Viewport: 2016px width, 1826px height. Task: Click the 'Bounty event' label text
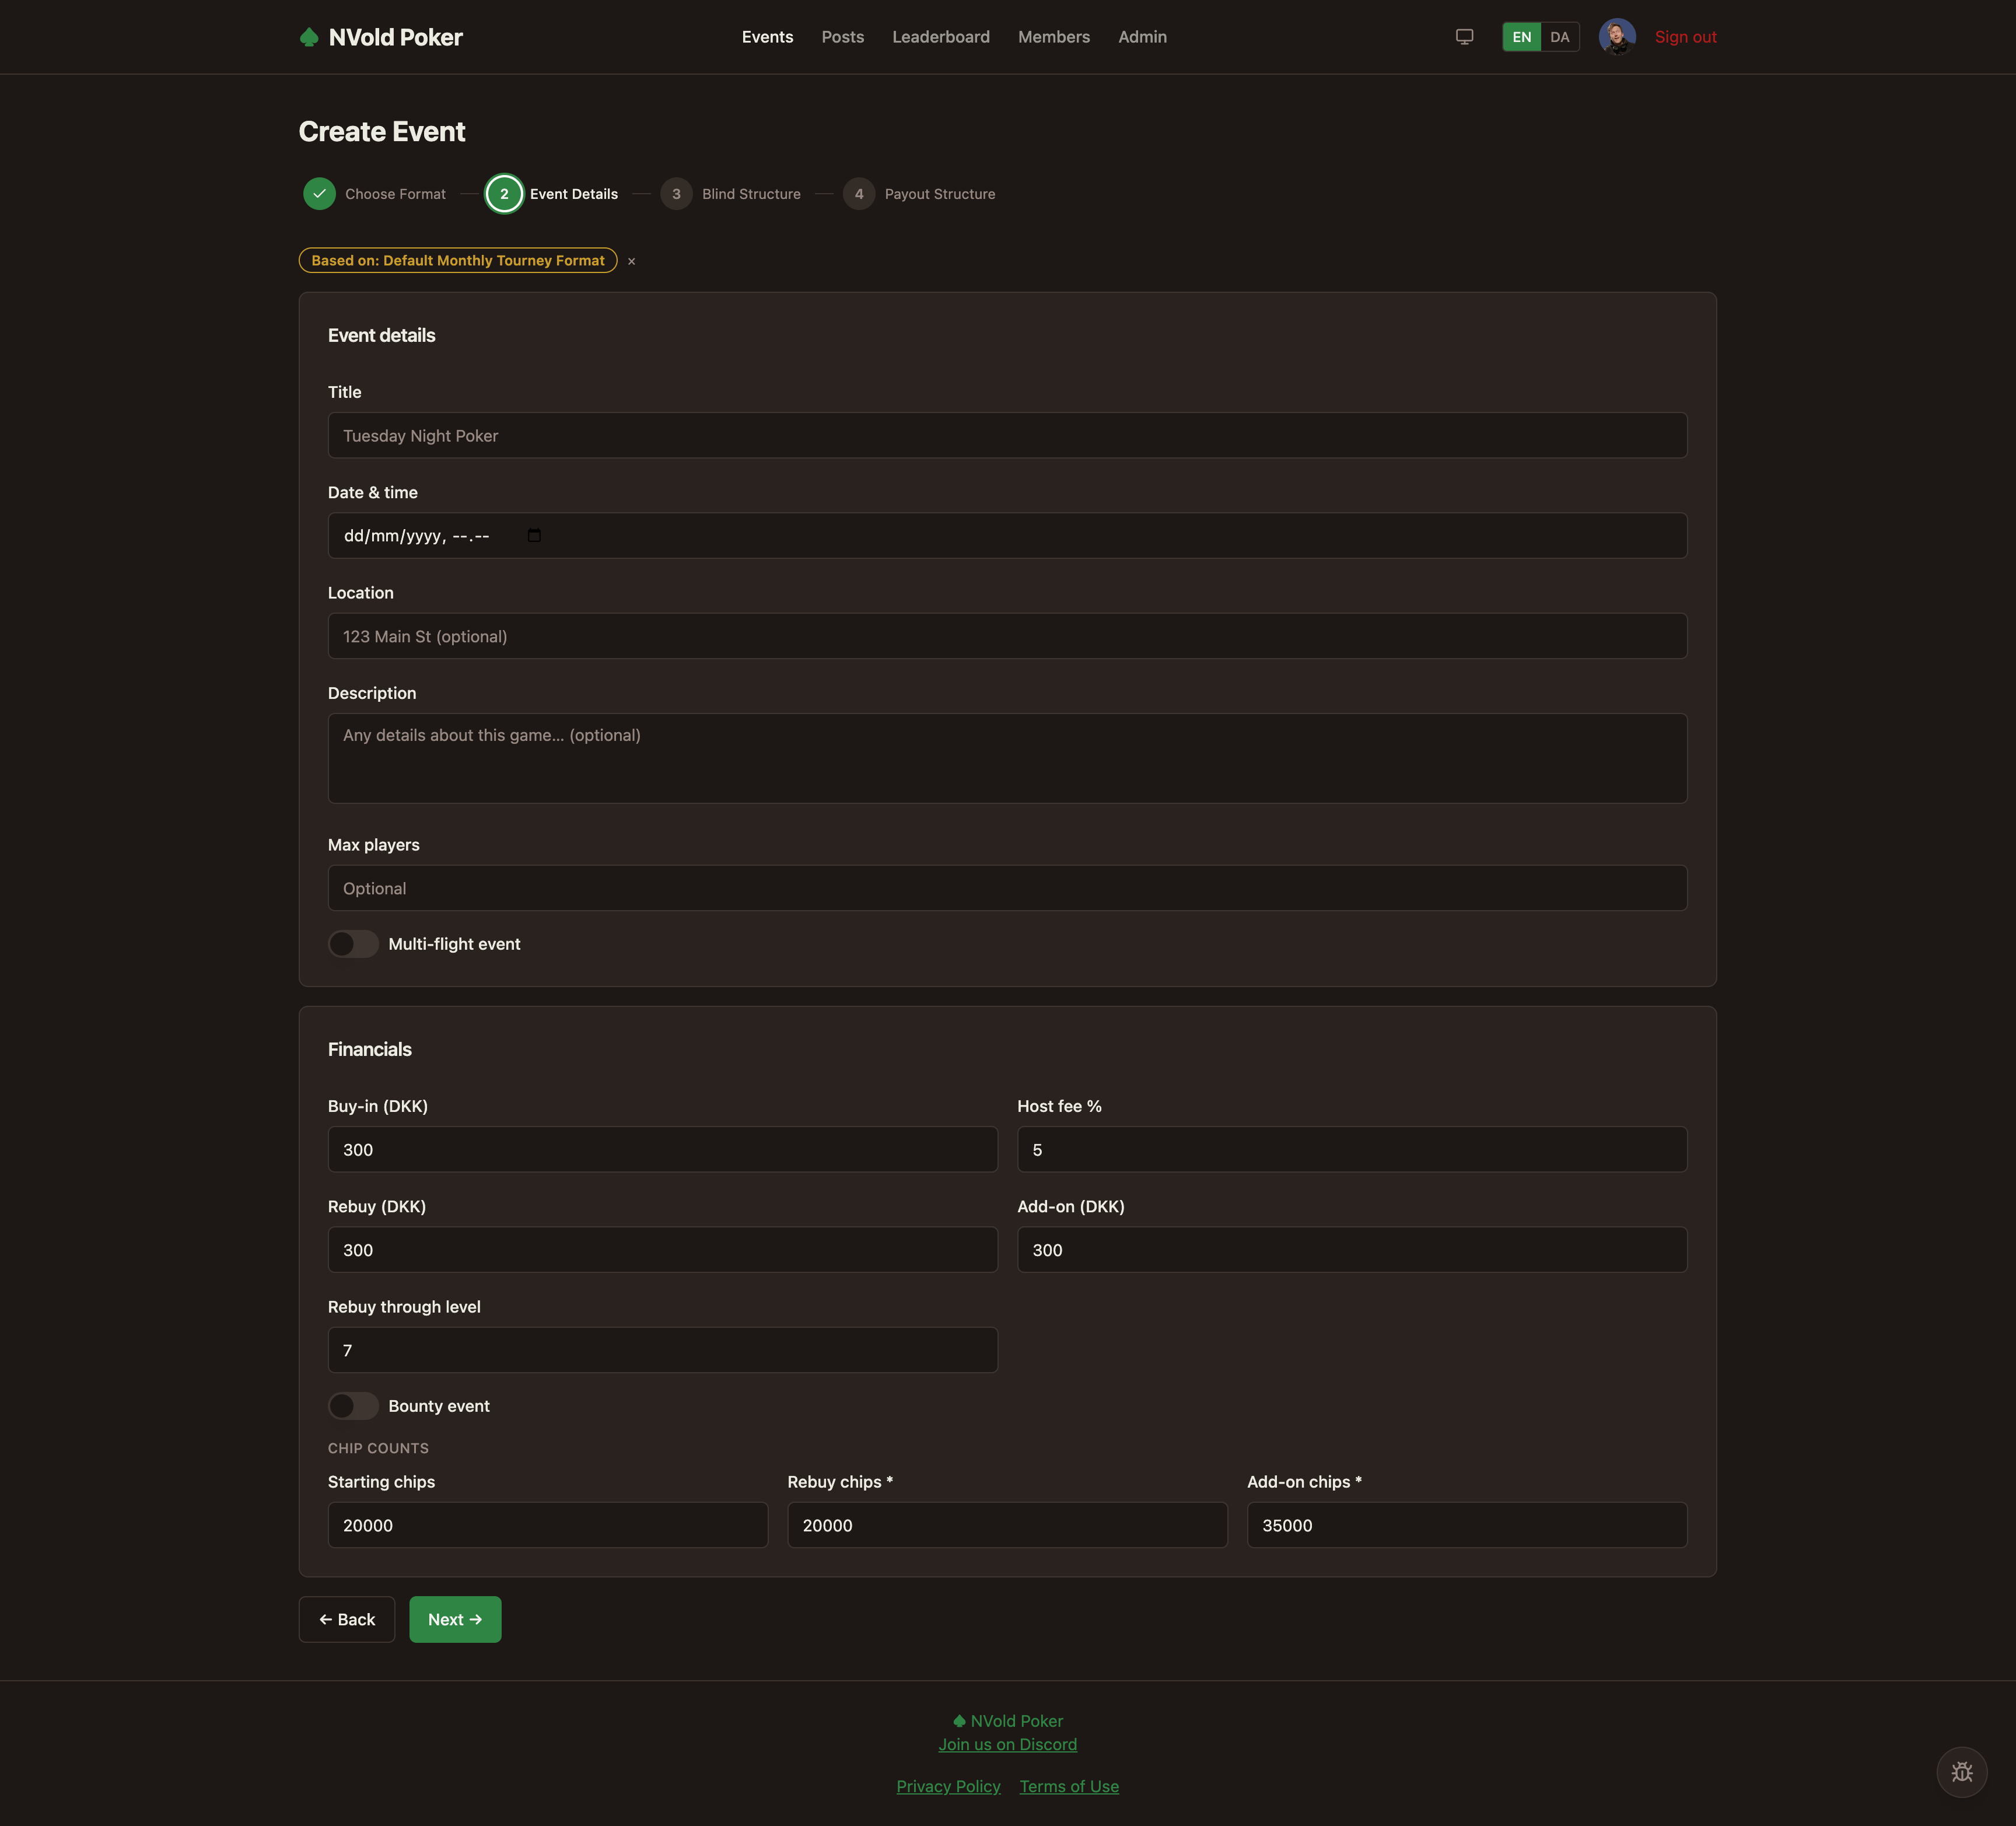pos(439,1406)
